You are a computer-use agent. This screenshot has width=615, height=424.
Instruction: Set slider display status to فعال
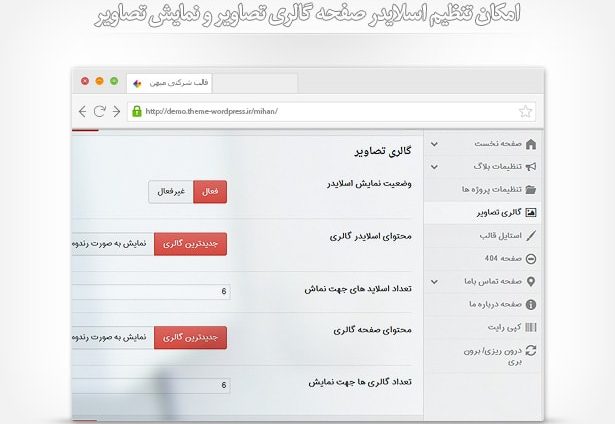(x=210, y=192)
